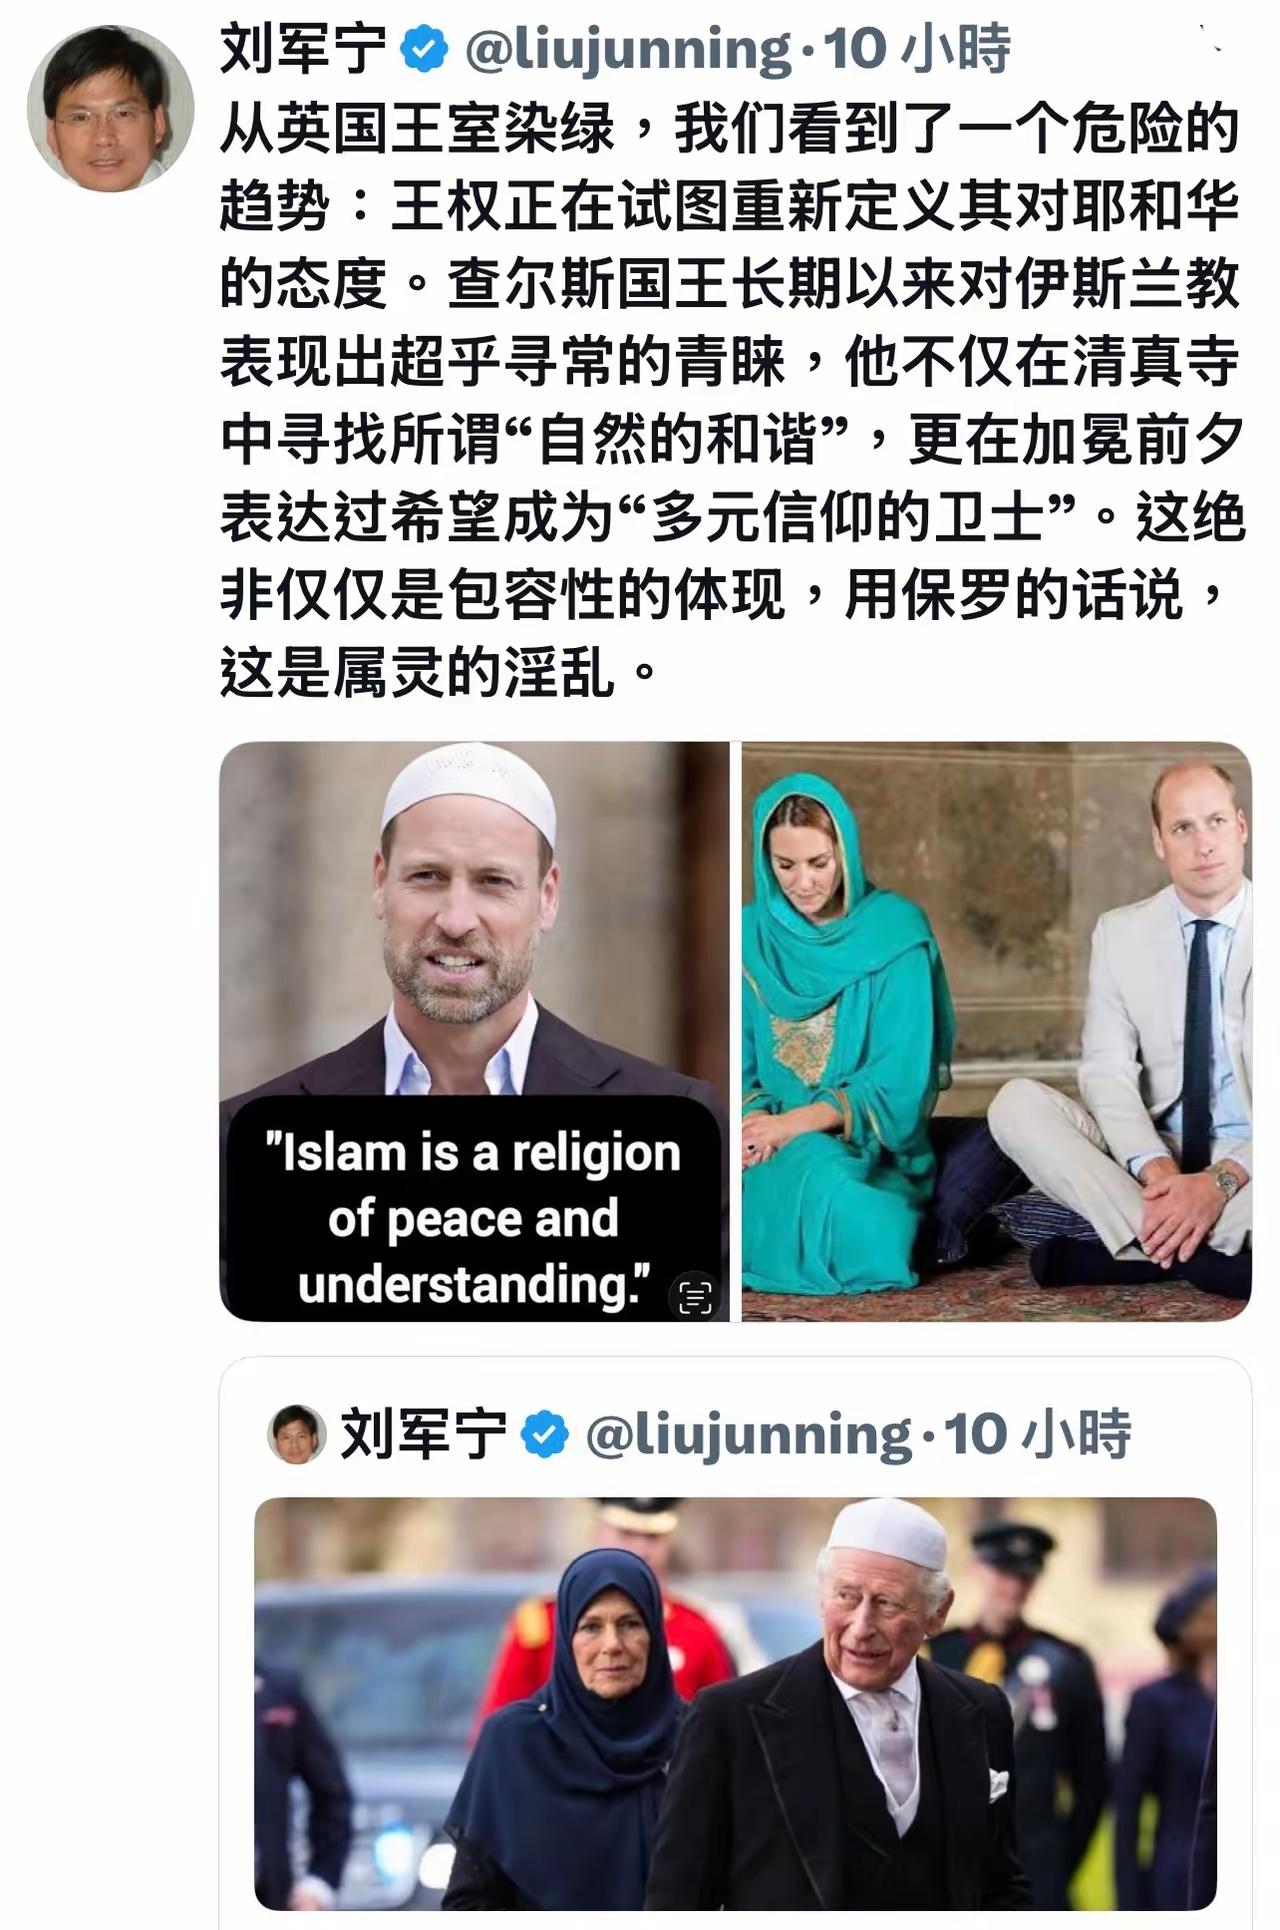
Task: Tap the image scan icon on left photo
Action: (695, 1296)
